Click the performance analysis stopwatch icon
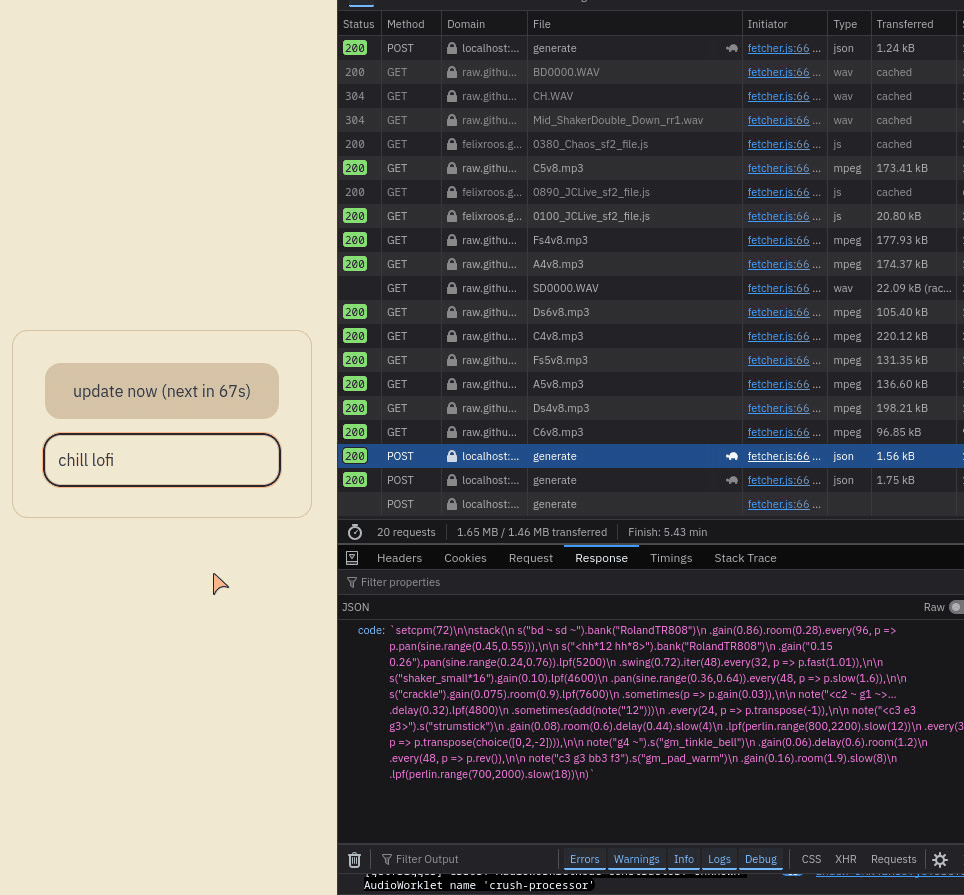The height and width of the screenshot is (895, 964). pos(355,532)
